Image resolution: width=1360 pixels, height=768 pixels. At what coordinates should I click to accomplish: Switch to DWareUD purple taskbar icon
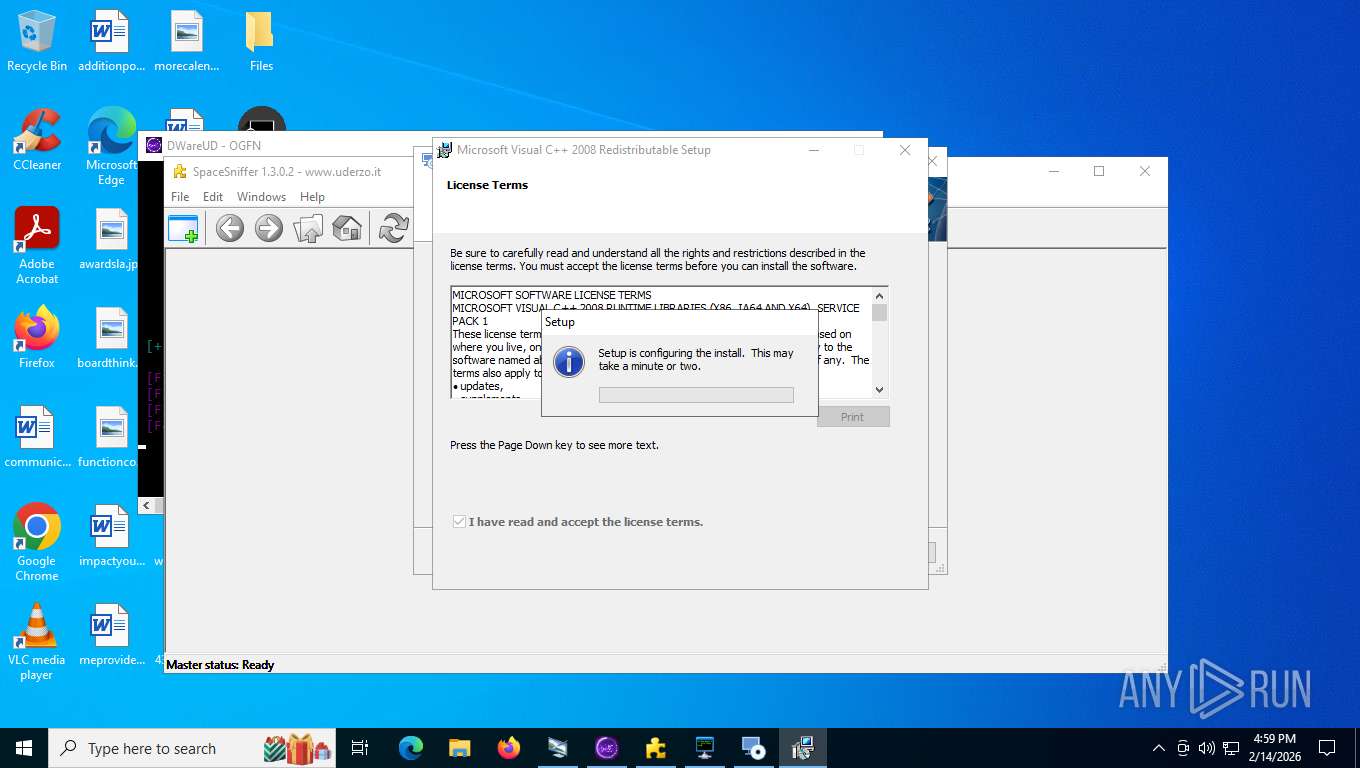[607, 748]
